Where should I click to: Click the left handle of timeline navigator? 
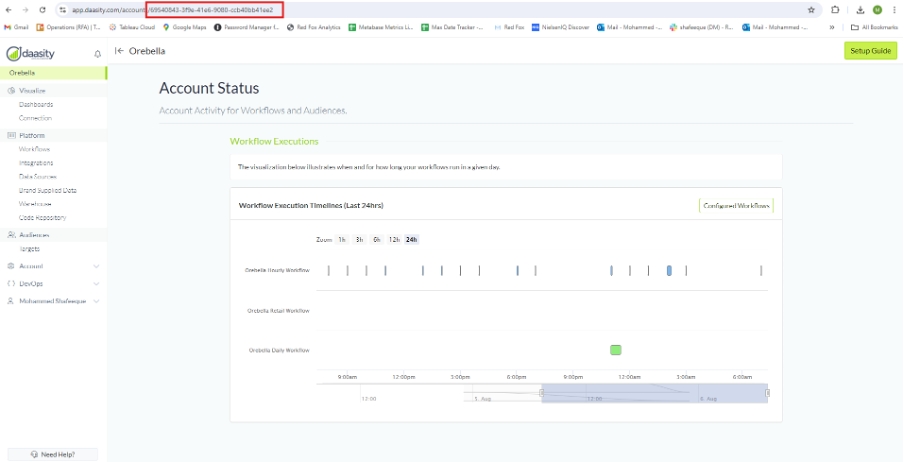tap(542, 393)
